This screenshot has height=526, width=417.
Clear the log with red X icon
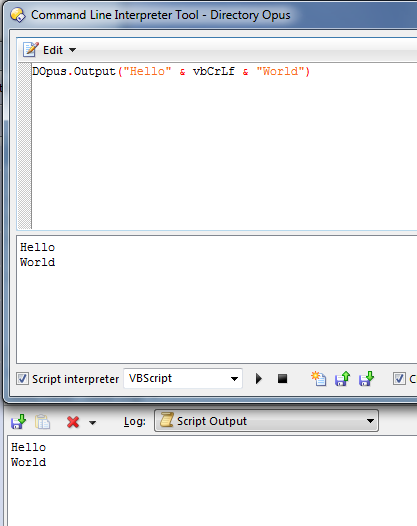(73, 422)
